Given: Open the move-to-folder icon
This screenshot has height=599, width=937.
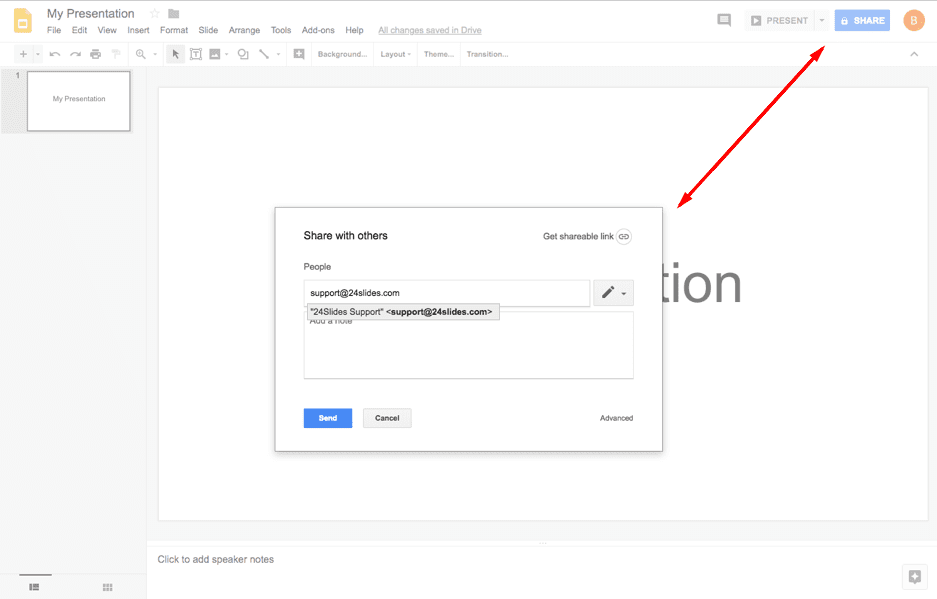Looking at the screenshot, I should [x=174, y=13].
